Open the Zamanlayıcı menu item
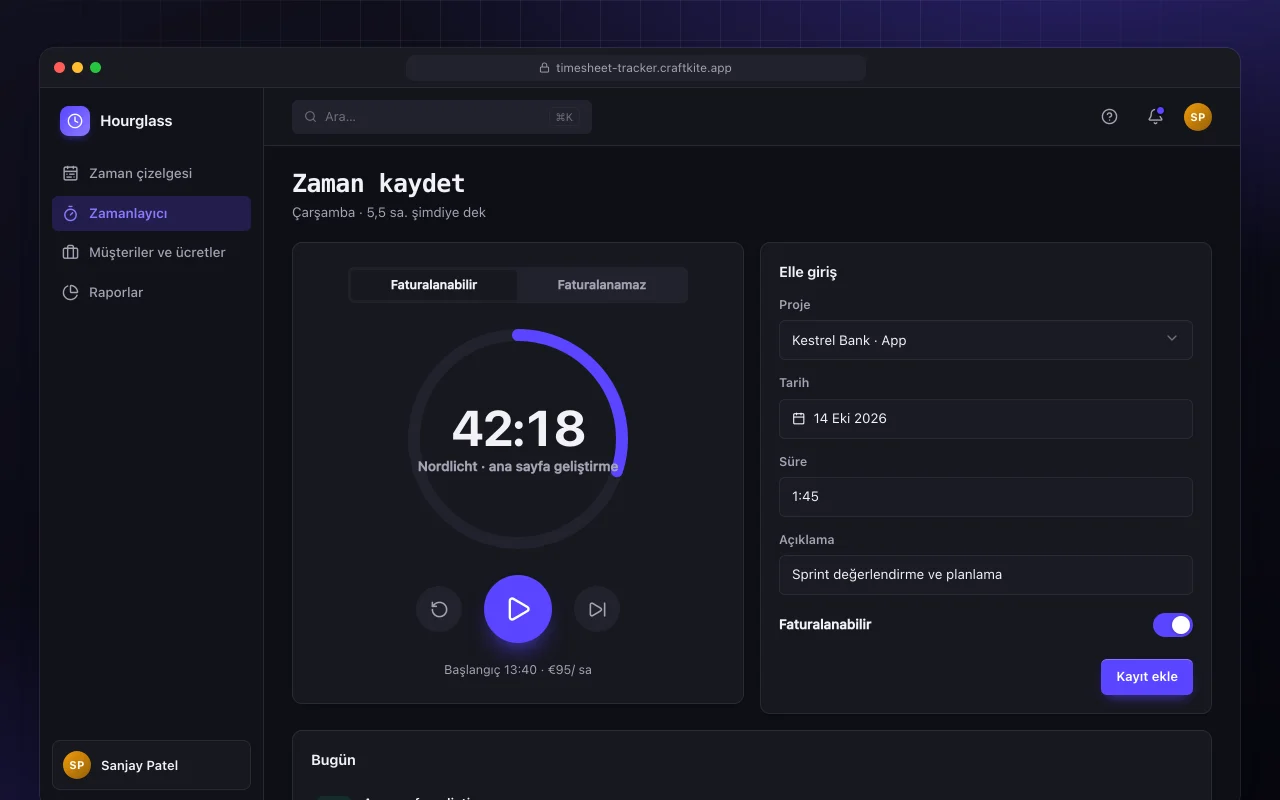The width and height of the screenshot is (1280, 800). point(151,213)
